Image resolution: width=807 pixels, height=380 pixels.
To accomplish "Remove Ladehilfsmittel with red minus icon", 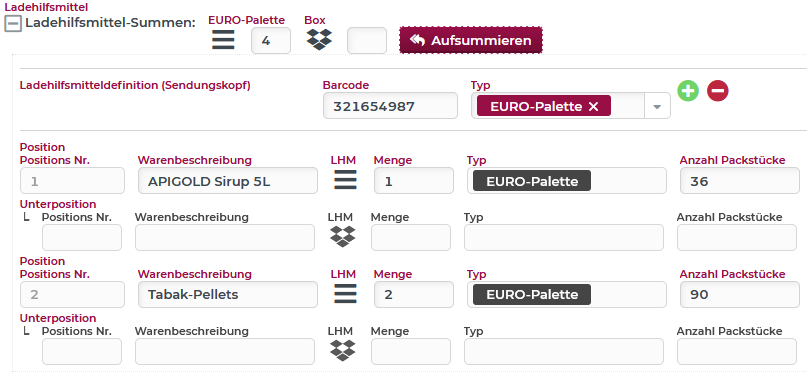I will tap(717, 91).
